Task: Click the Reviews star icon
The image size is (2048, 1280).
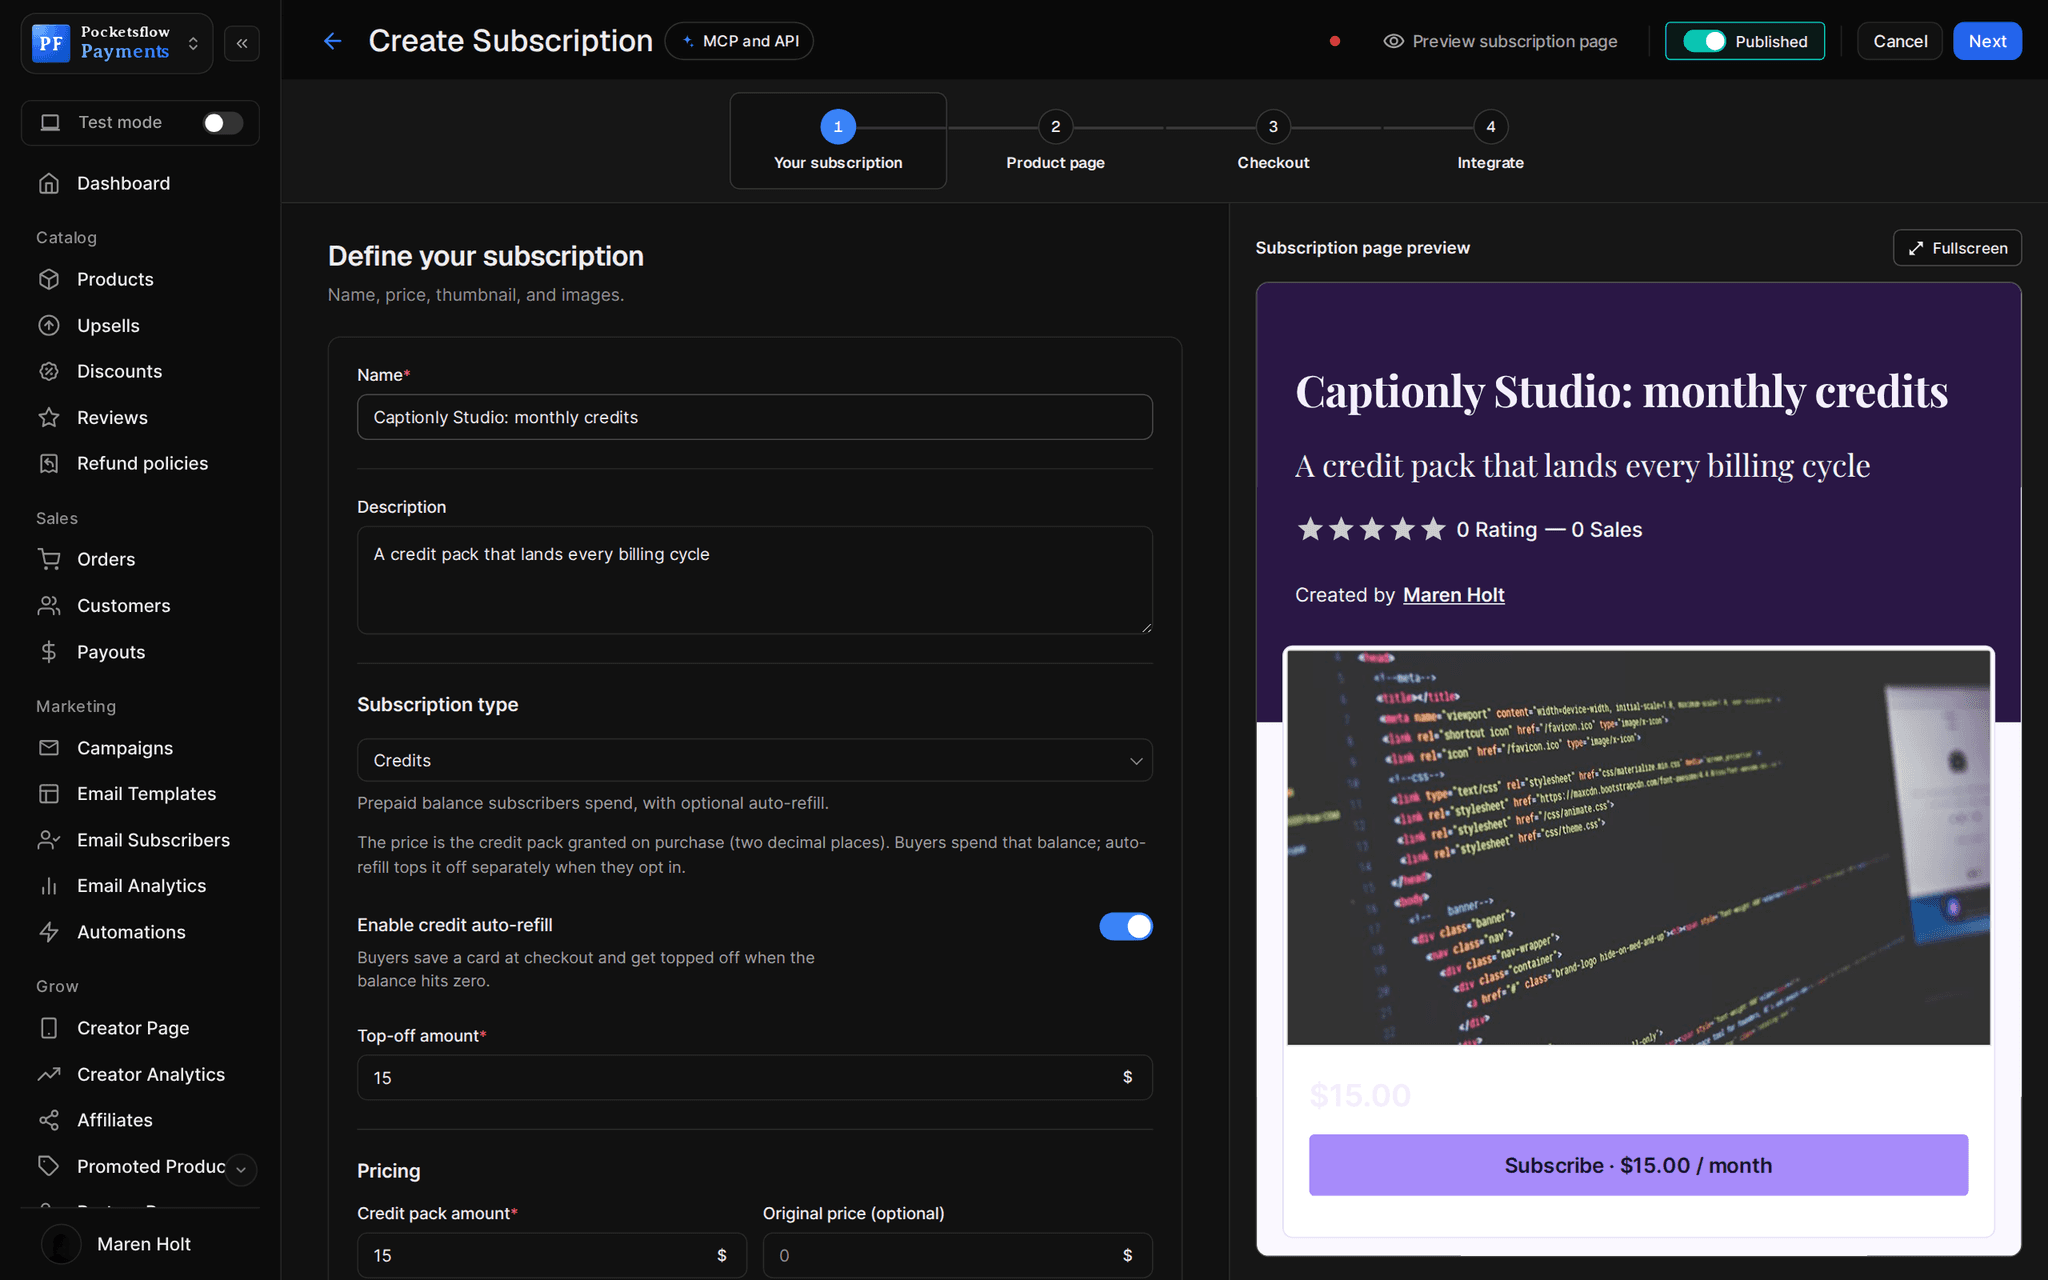Action: click(49, 417)
